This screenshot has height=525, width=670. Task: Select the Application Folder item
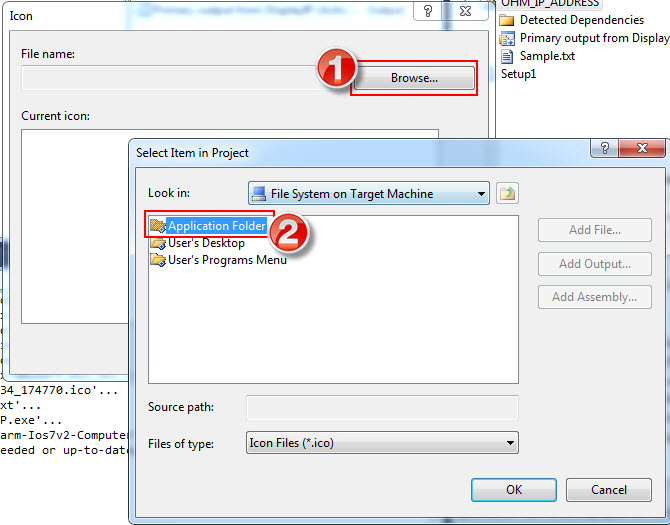[209, 226]
